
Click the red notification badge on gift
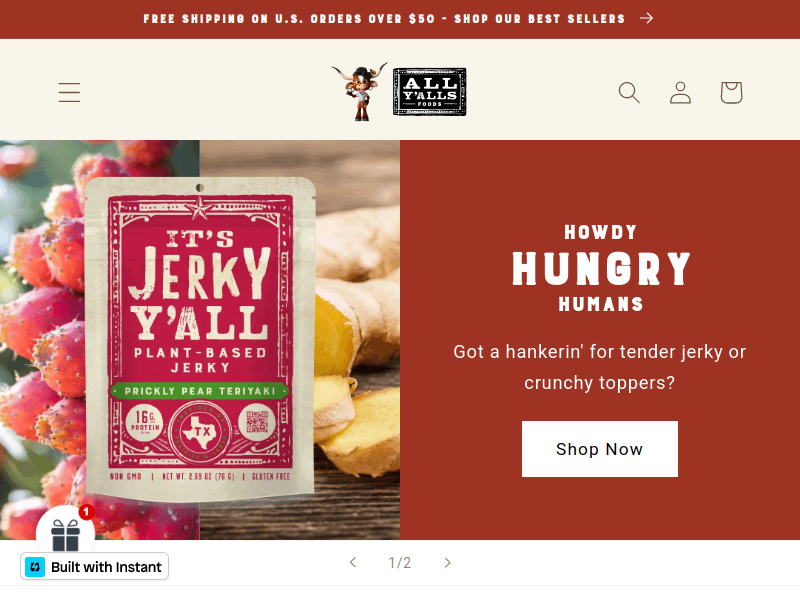(x=87, y=511)
